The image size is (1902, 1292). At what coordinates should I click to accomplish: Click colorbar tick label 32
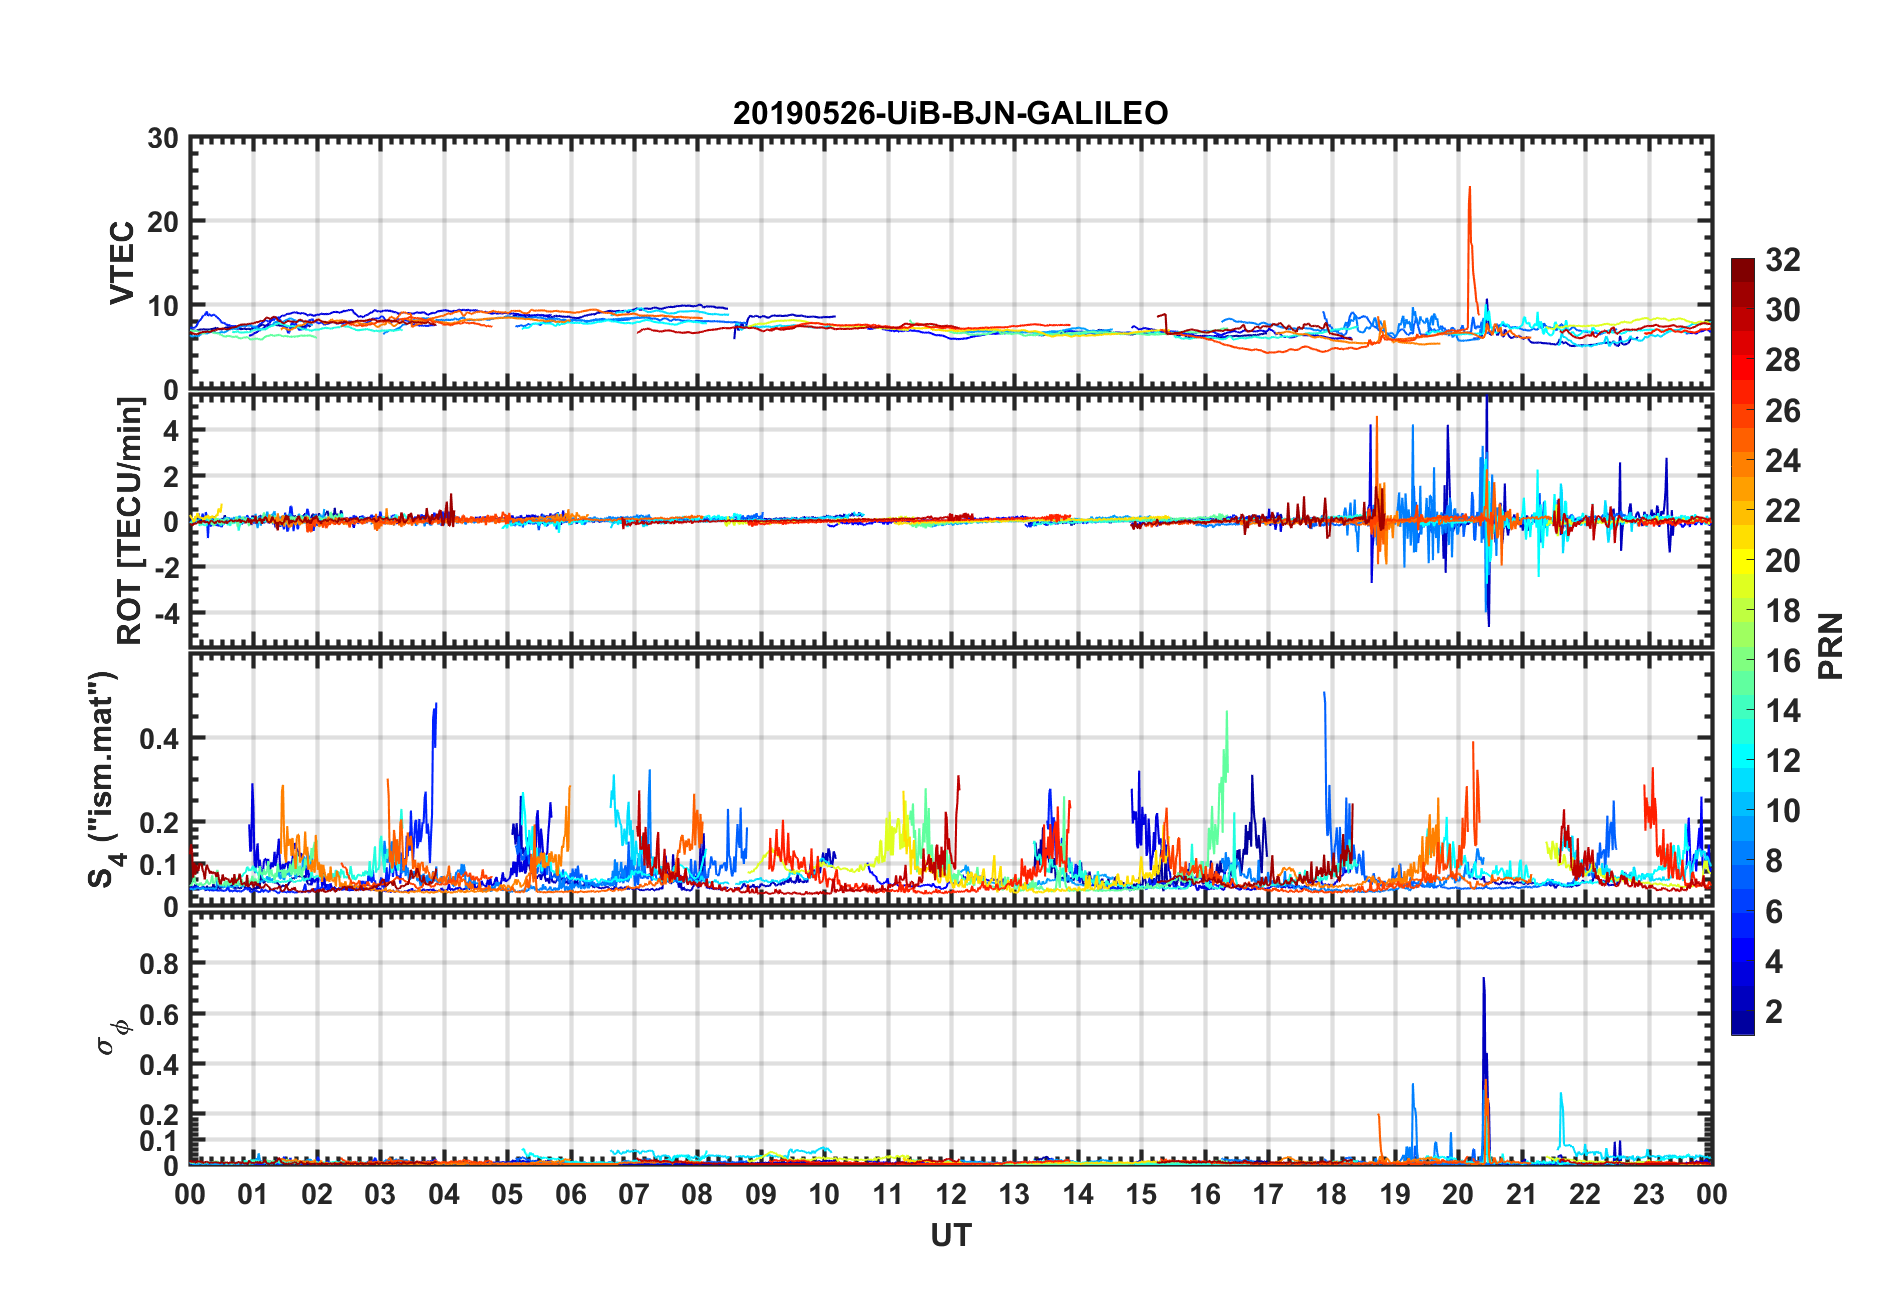coord(1782,260)
